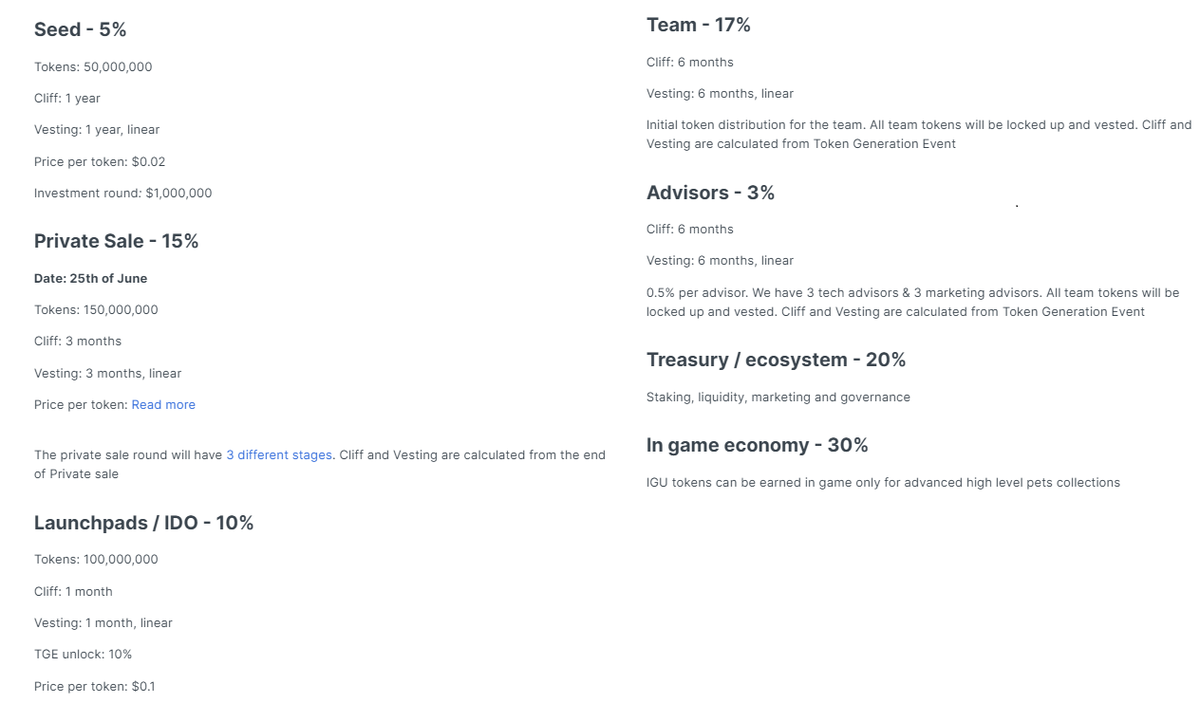
Task: Click the "Private Sale - 15%" heading
Action: click(116, 241)
